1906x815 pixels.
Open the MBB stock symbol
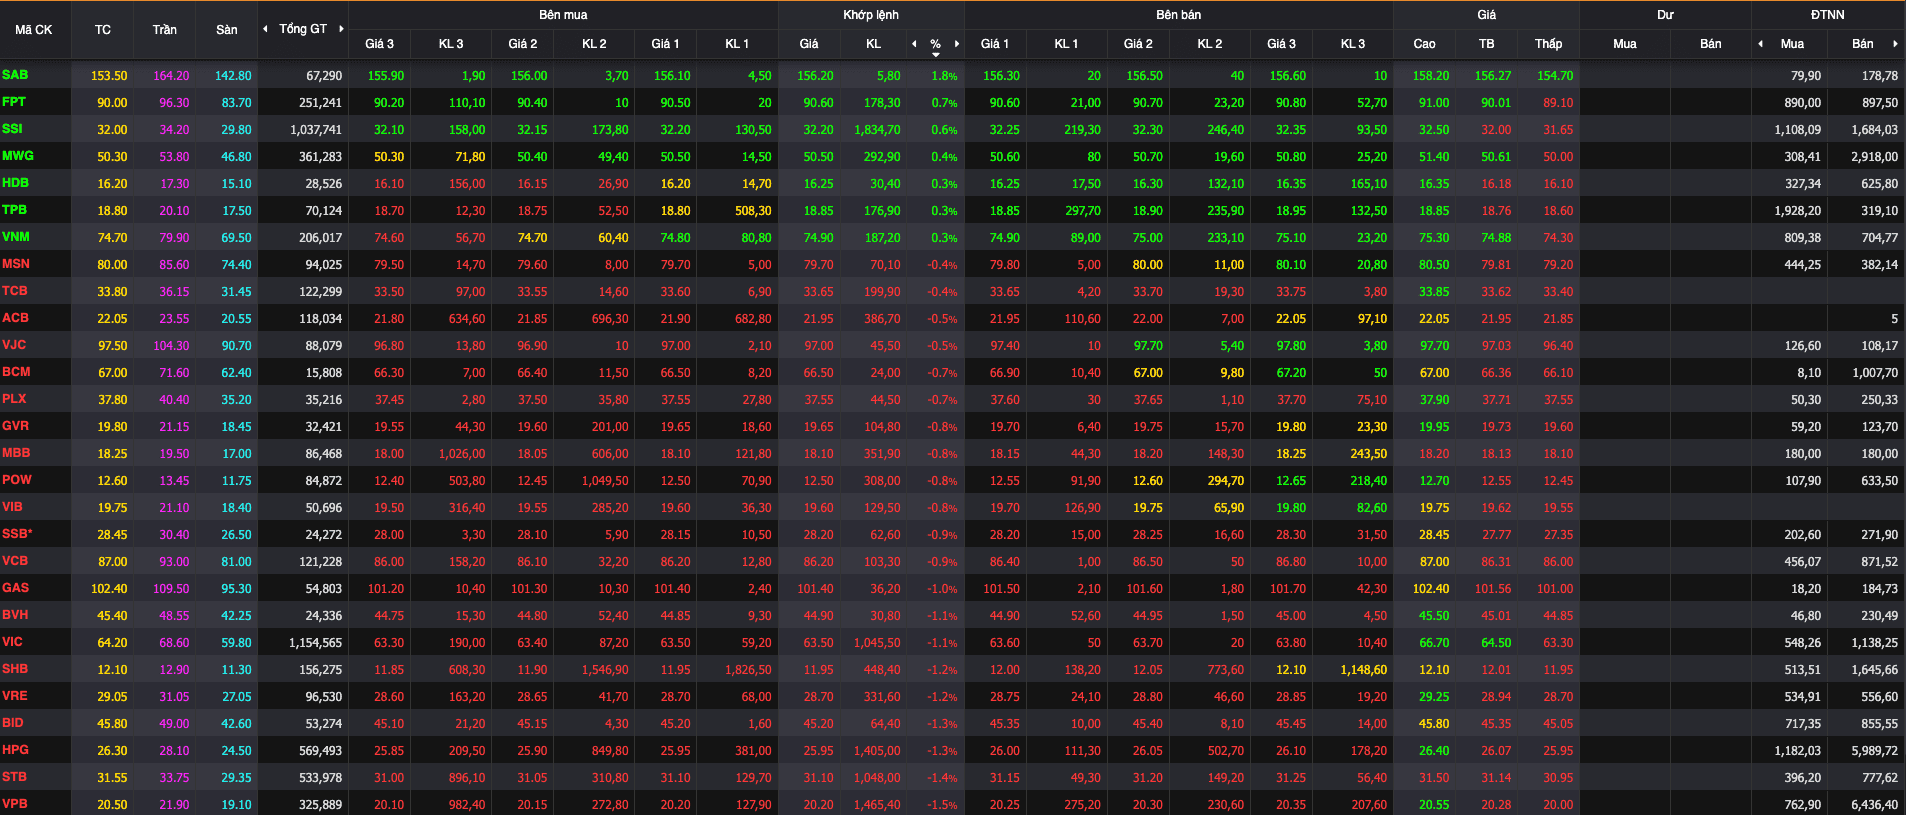pos(17,453)
